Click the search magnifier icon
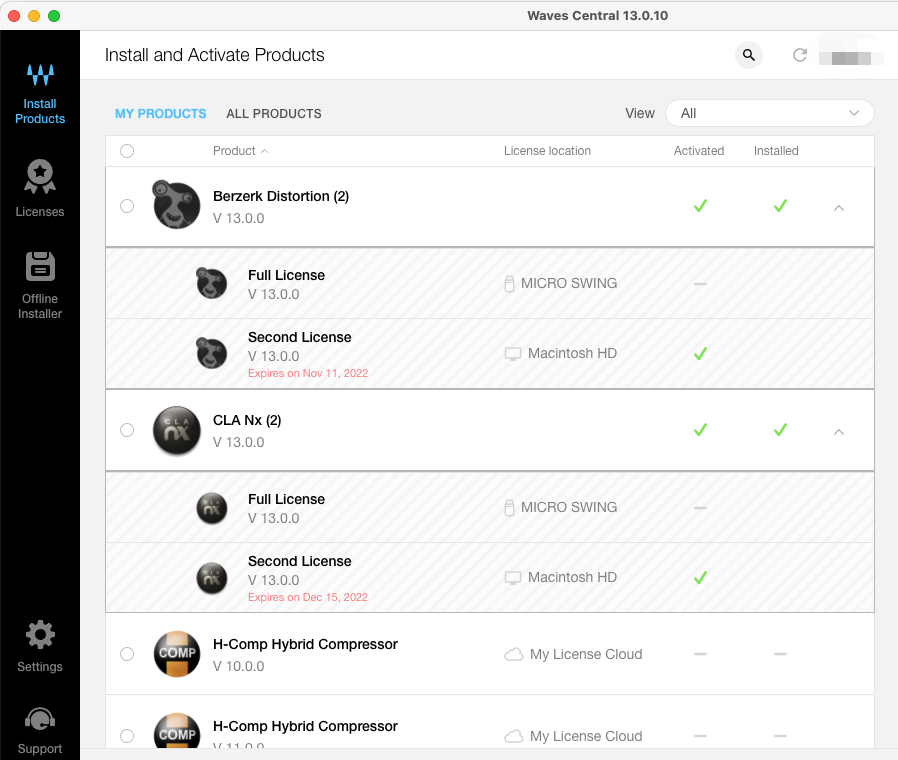This screenshot has width=898, height=760. click(749, 55)
